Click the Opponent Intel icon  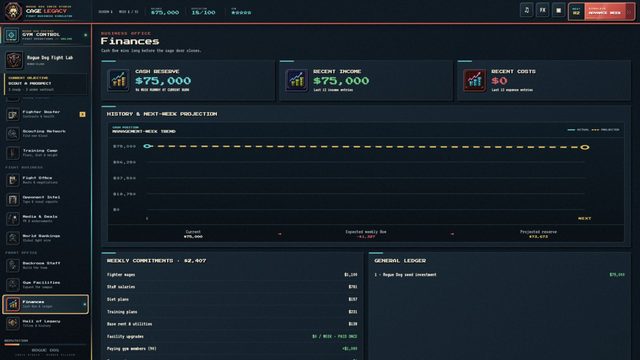(x=13, y=199)
